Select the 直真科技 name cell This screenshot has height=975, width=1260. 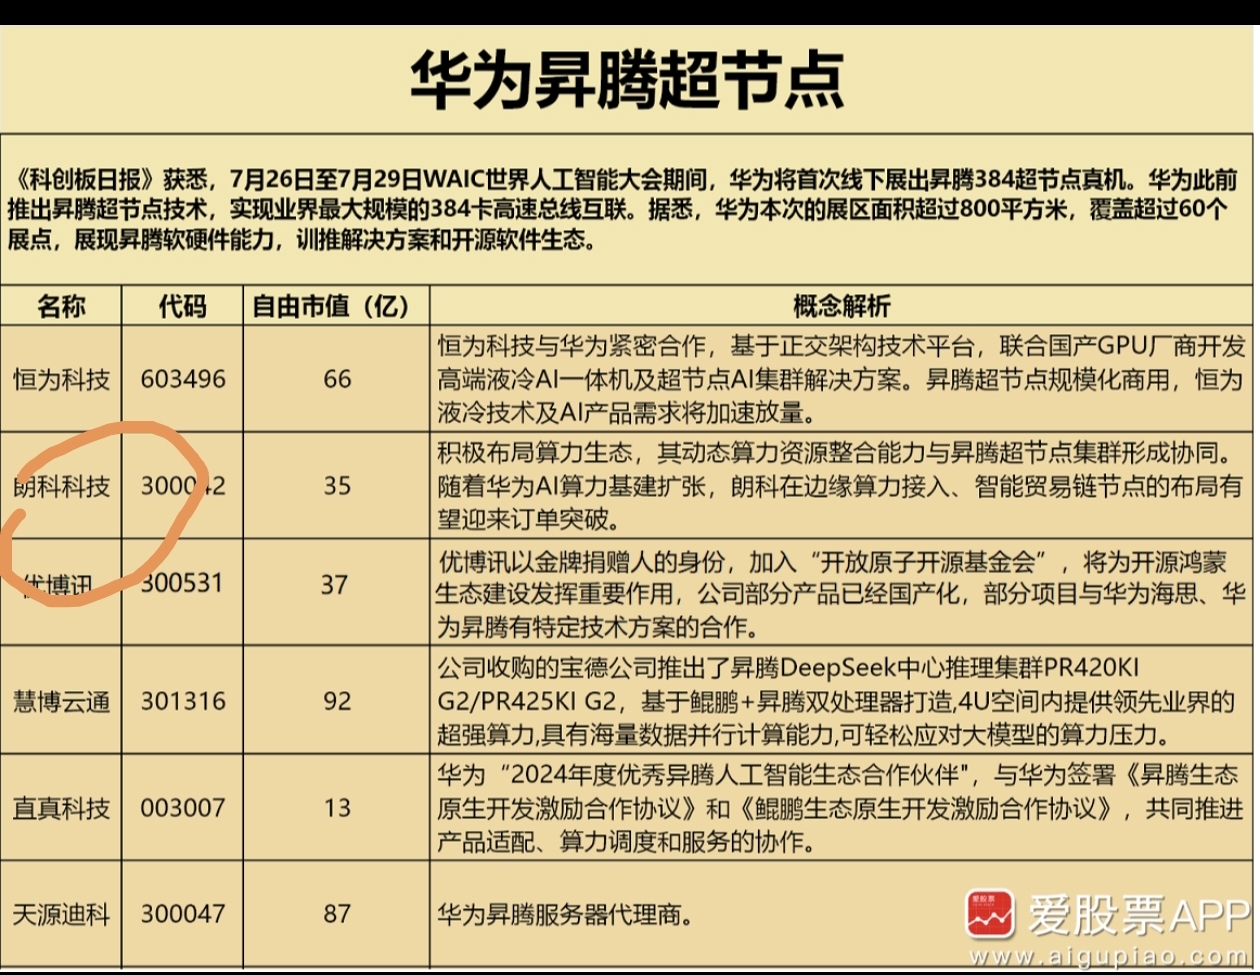click(x=62, y=807)
